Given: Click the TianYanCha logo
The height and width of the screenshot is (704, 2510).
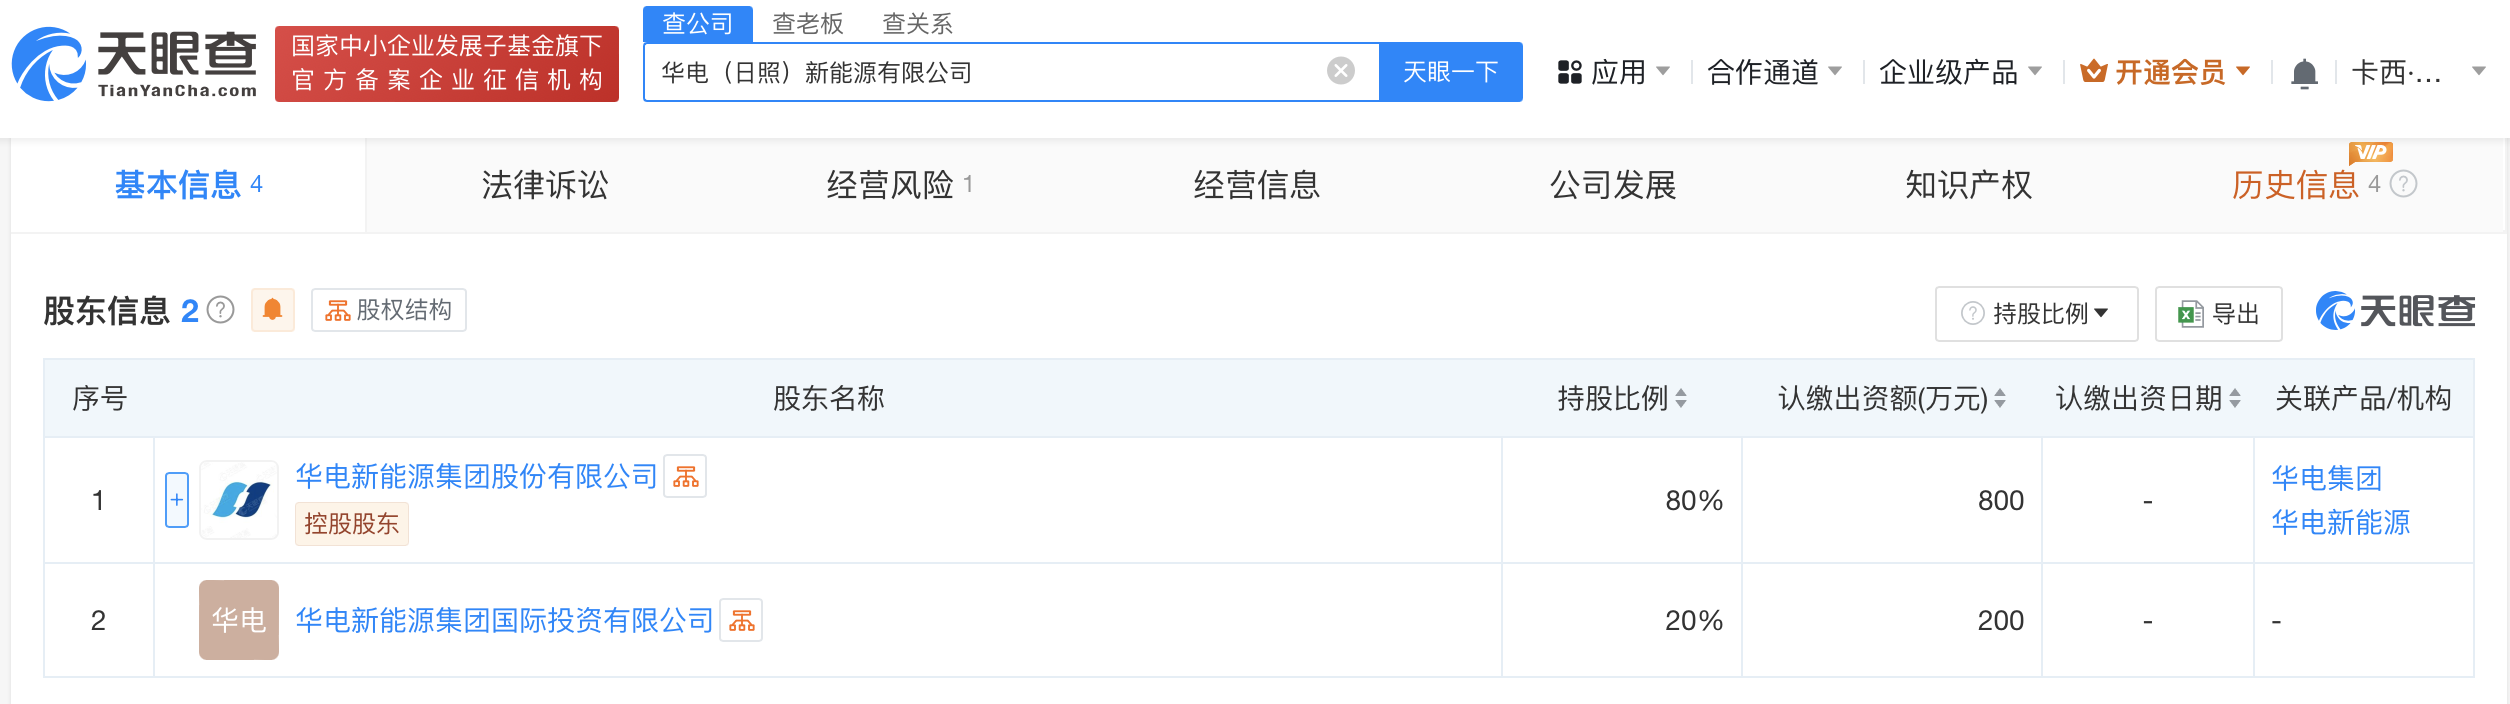Looking at the screenshot, I should (x=134, y=65).
